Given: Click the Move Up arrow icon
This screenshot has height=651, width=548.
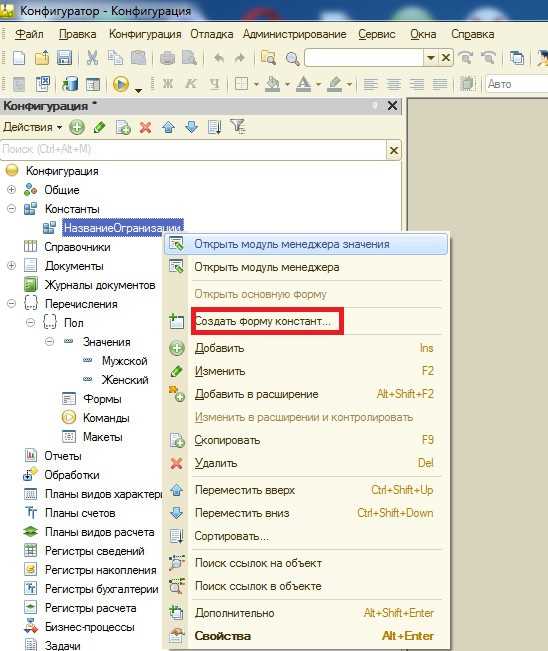Looking at the screenshot, I should [169, 127].
